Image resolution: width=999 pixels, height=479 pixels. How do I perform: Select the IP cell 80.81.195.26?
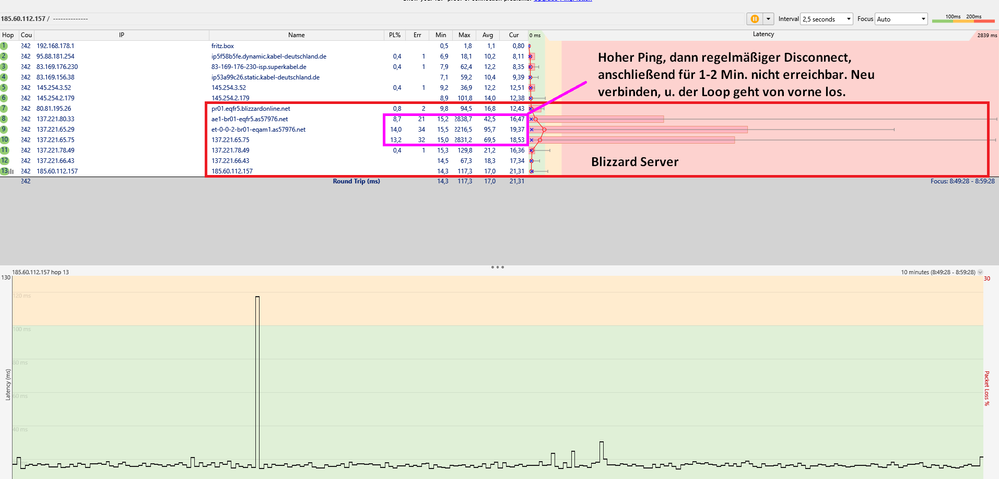(54, 108)
